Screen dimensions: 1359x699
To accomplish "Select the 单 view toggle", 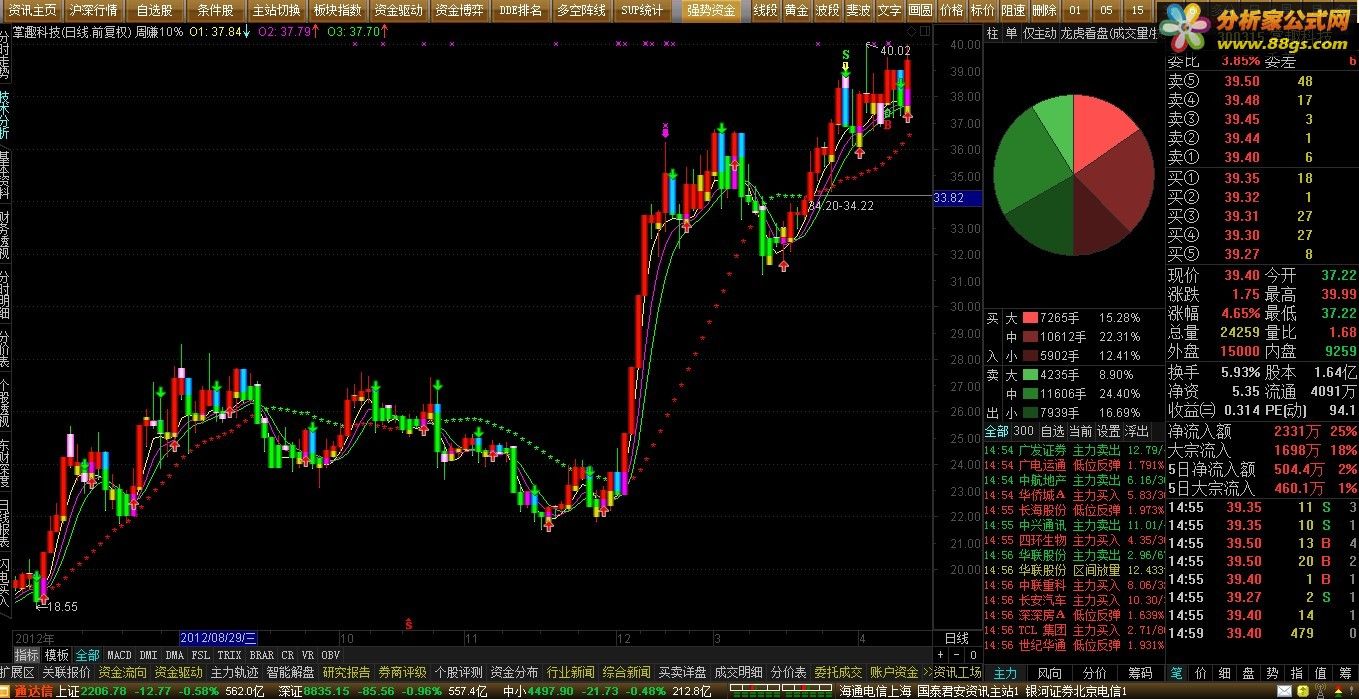I will tap(1012, 34).
